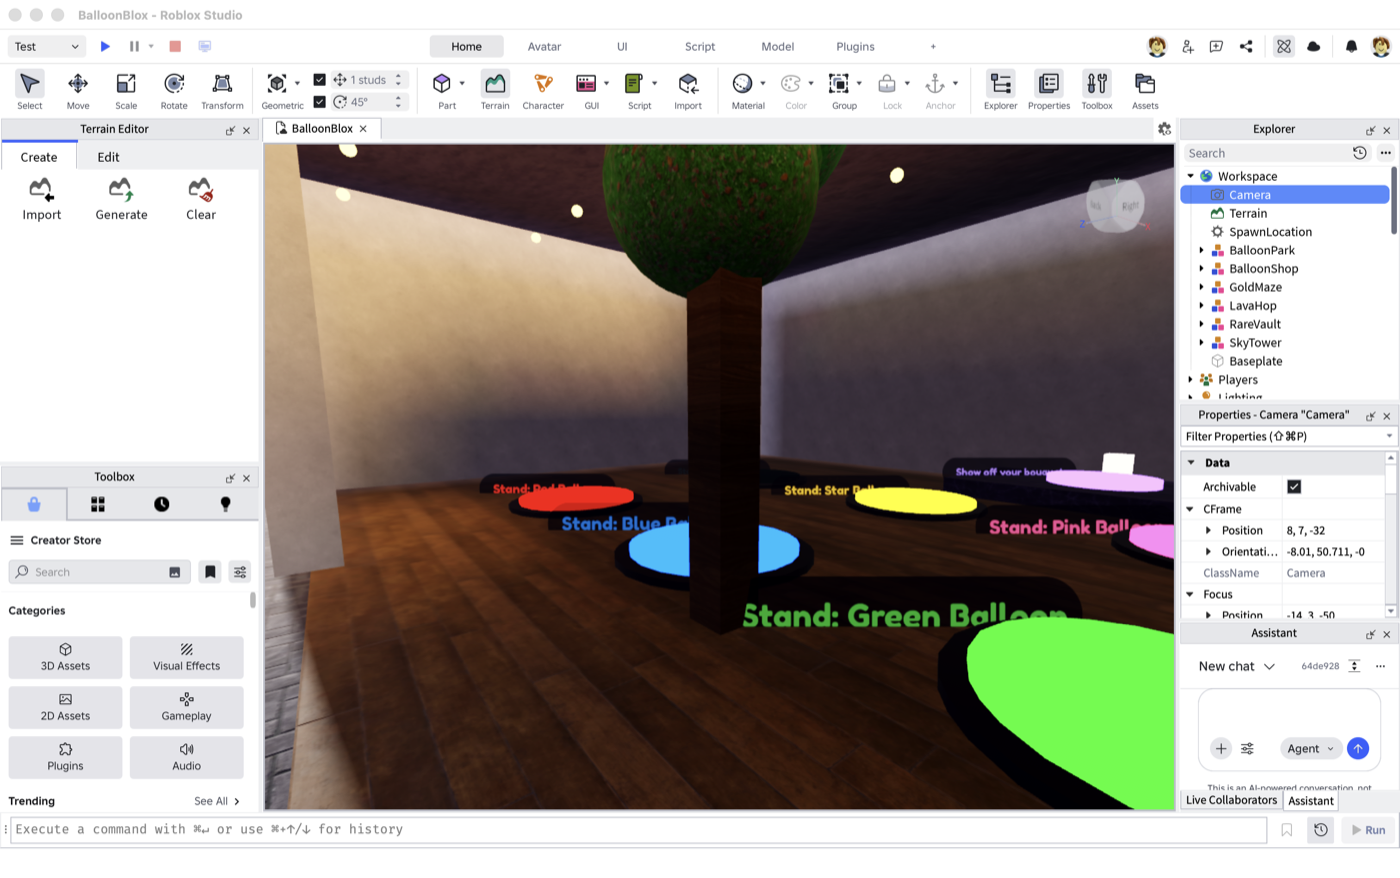
Task: Click the Select arrow tool
Action: click(x=30, y=90)
